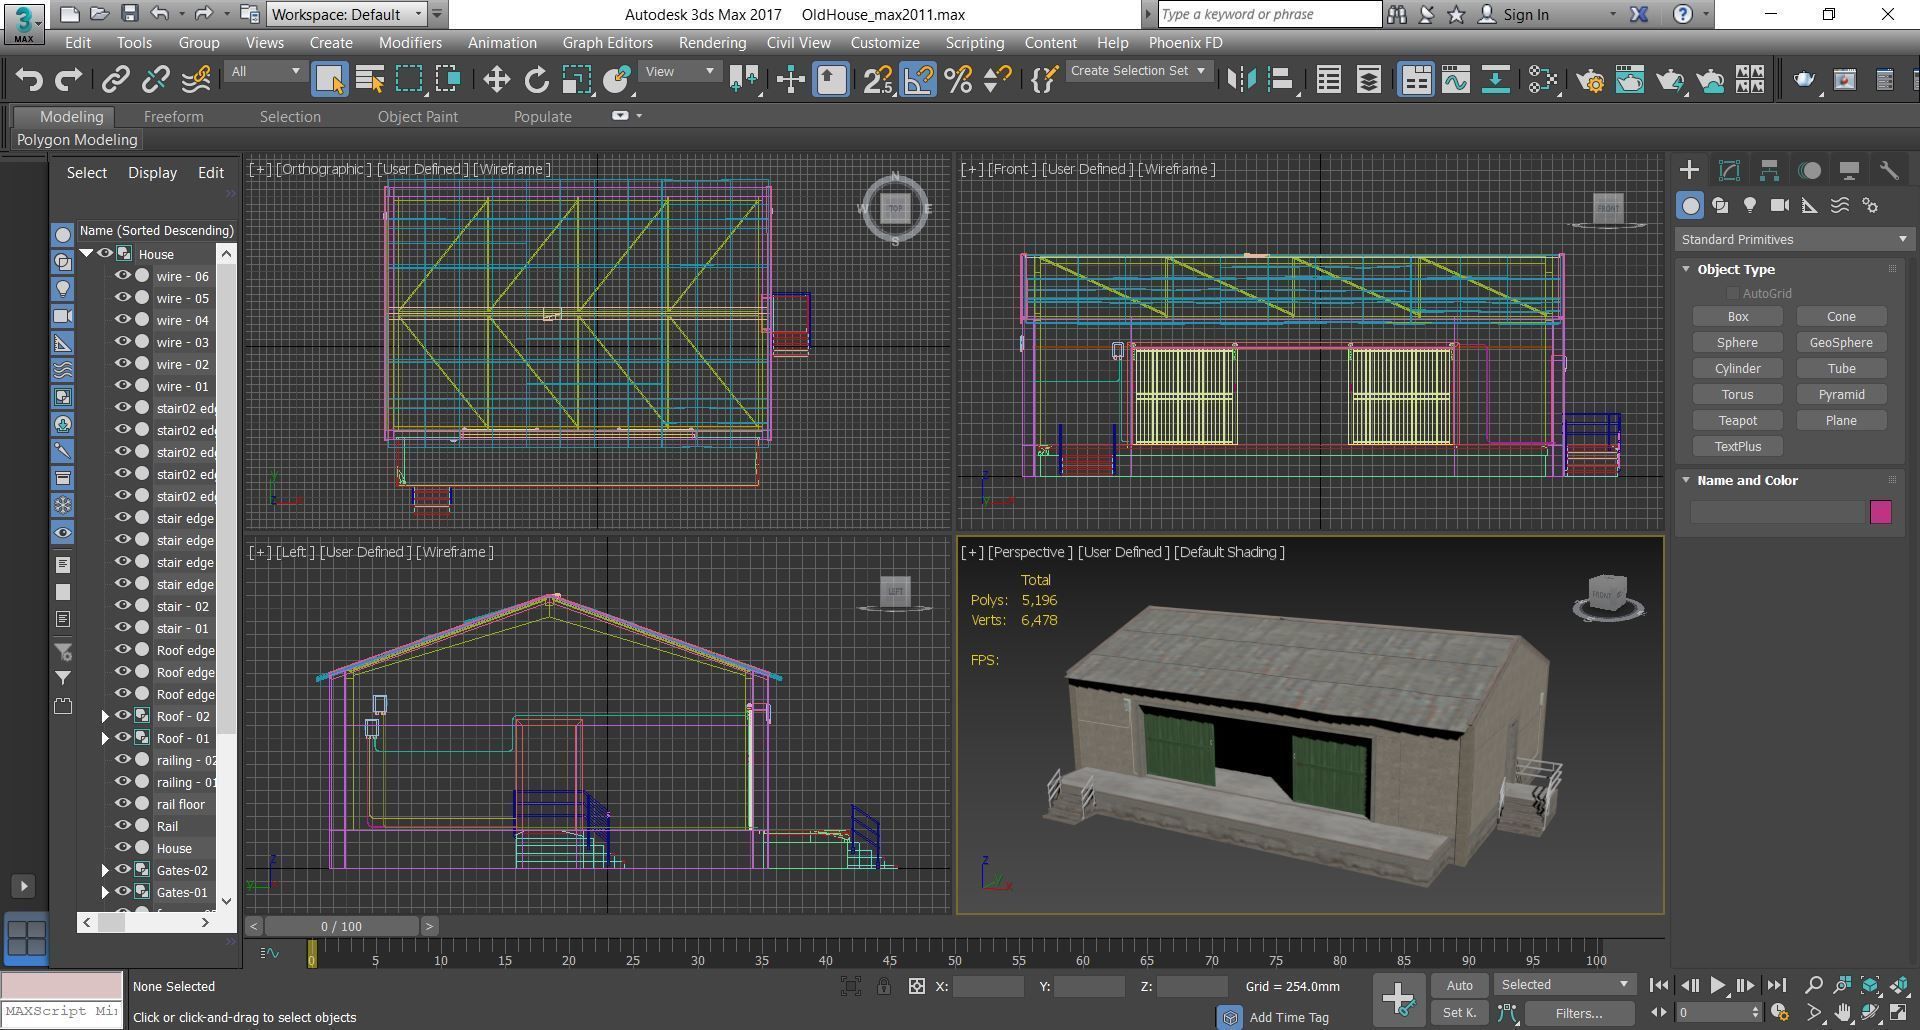Image resolution: width=1920 pixels, height=1030 pixels.
Task: Hide the Rail object
Action: [122, 826]
